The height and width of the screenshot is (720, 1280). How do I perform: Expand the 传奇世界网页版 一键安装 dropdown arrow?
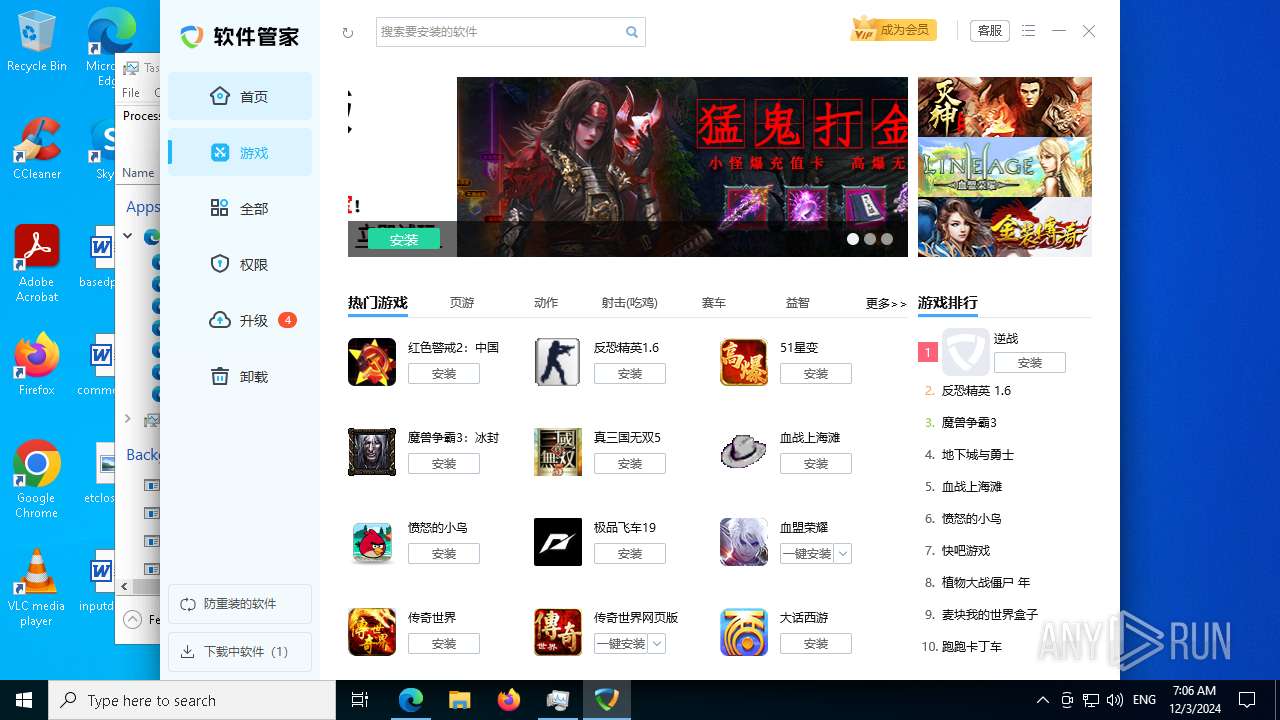(x=657, y=643)
